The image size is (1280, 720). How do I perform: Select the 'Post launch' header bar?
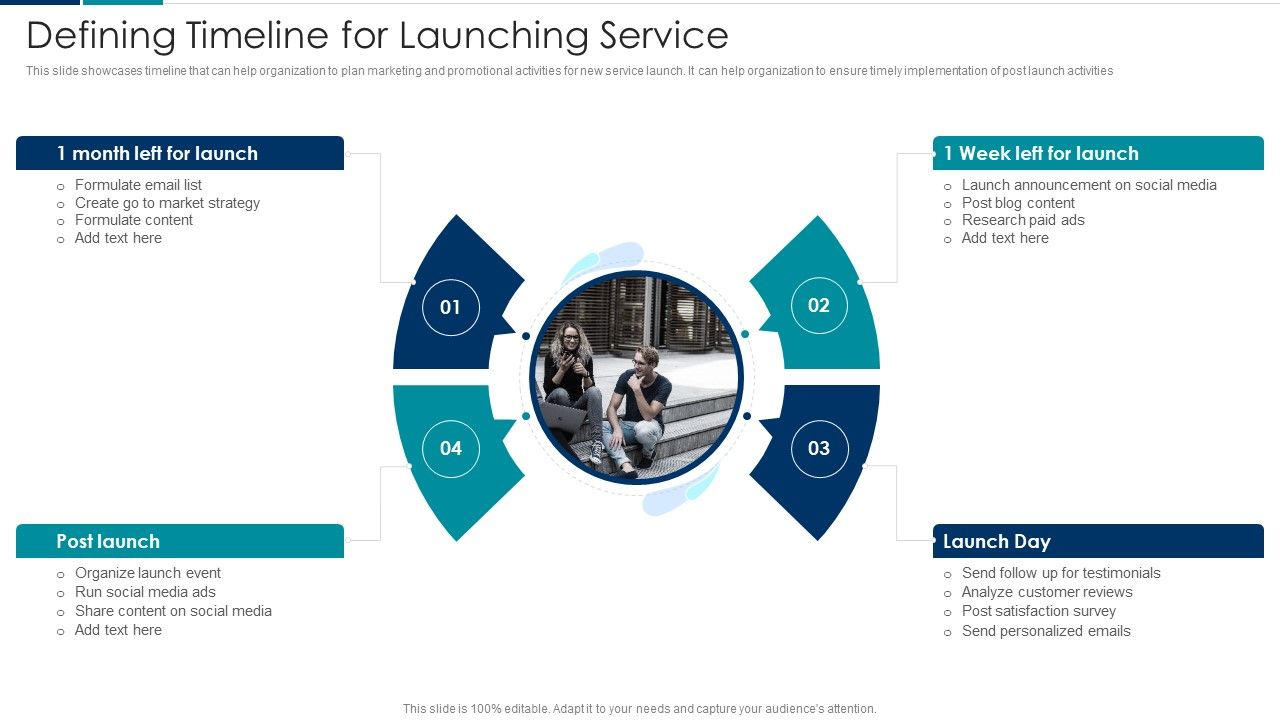tap(180, 541)
